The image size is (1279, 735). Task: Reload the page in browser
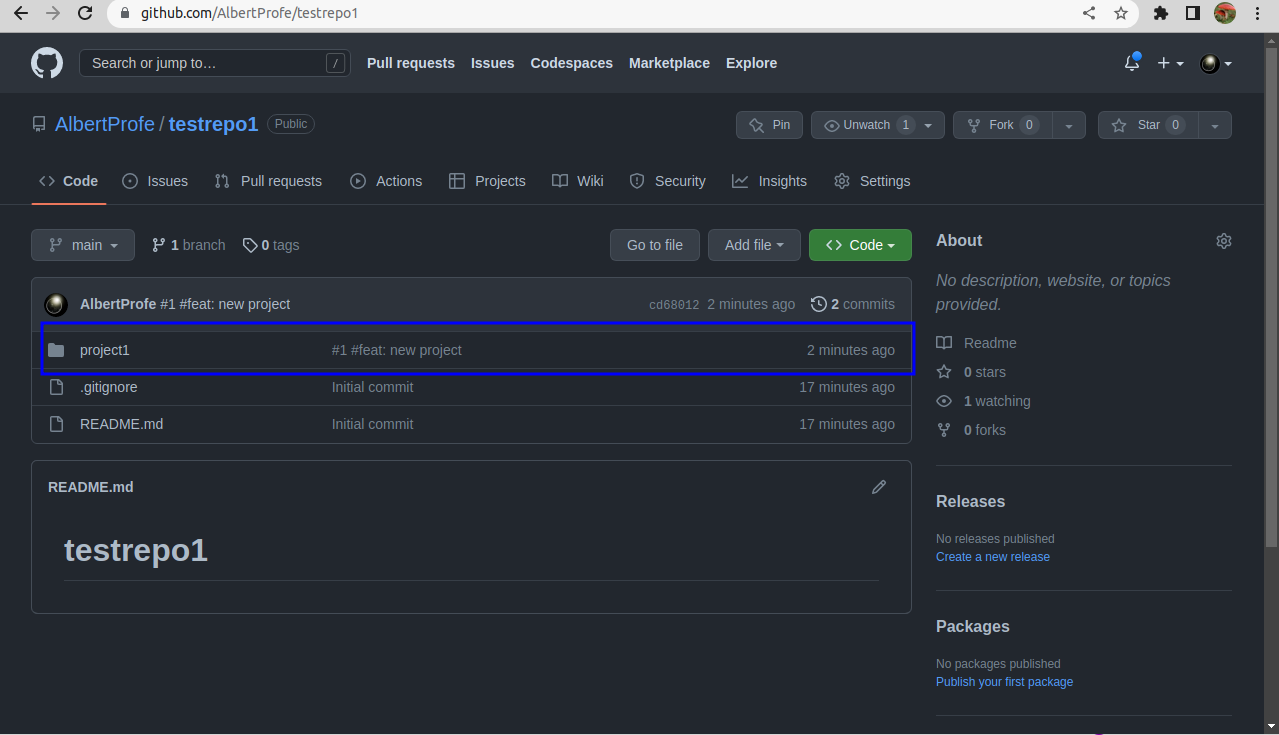tap(85, 13)
